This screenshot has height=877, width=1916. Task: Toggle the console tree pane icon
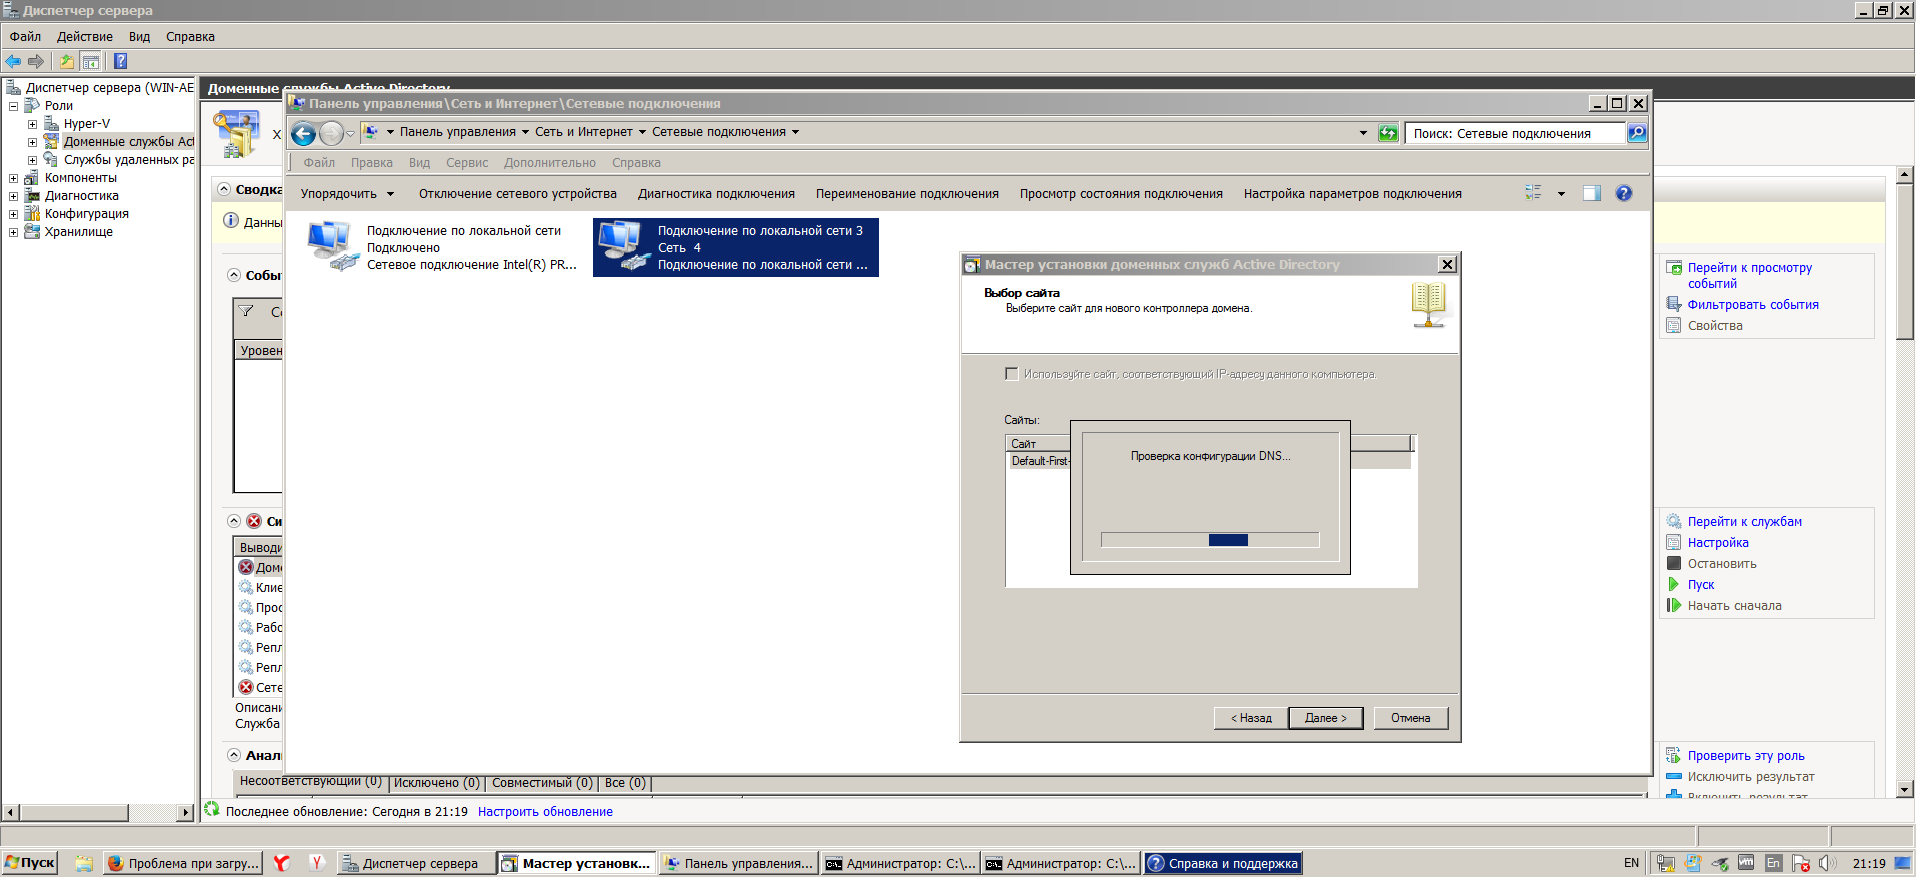[91, 61]
